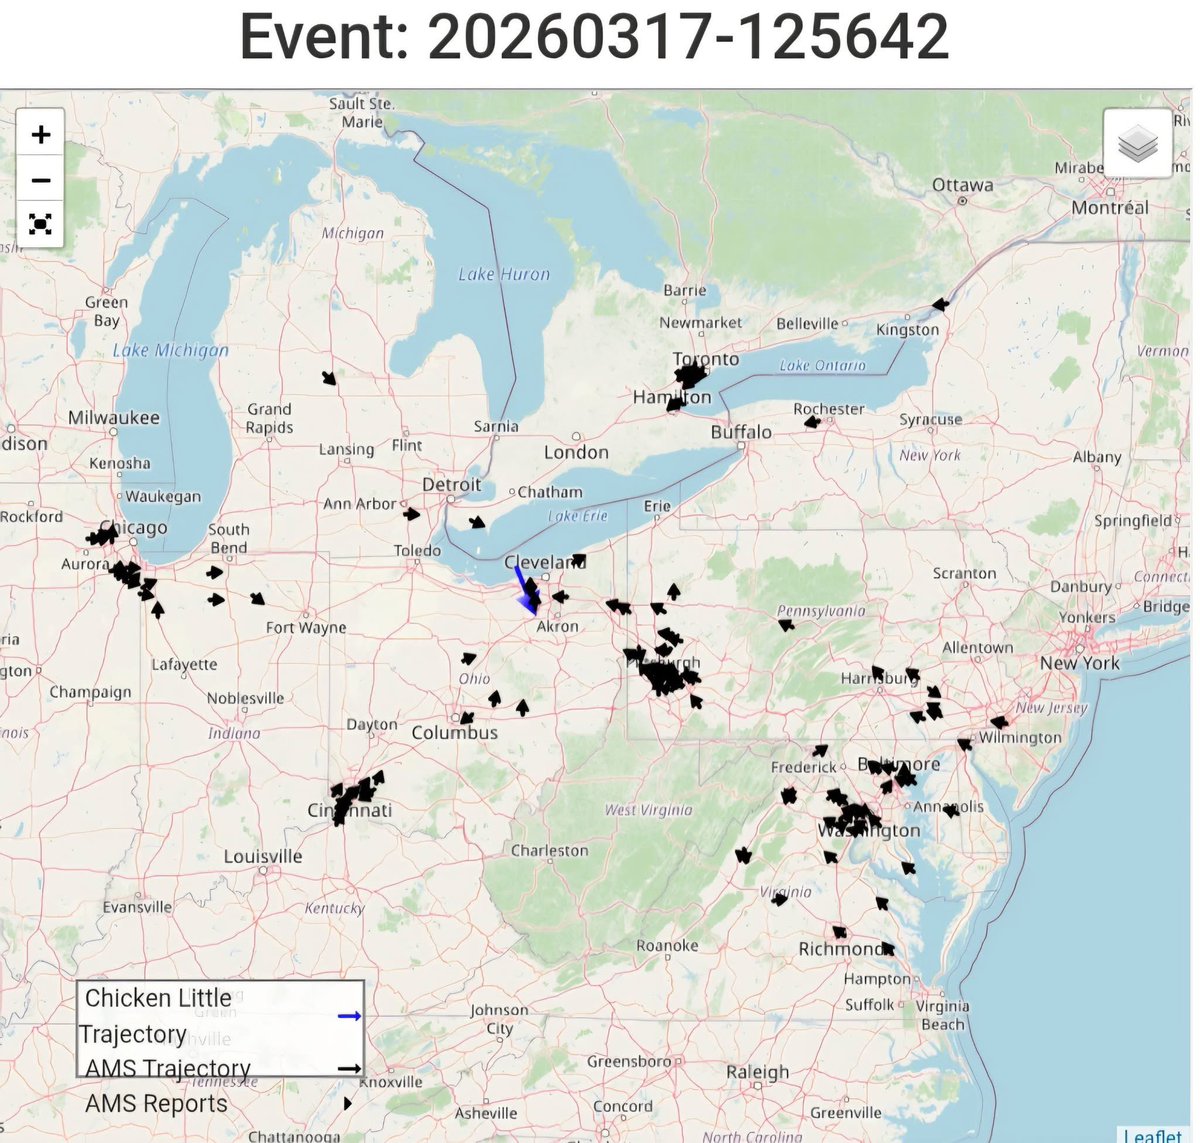Click the Lake Ontario label
Image resolution: width=1200 pixels, height=1143 pixels.
[x=823, y=366]
